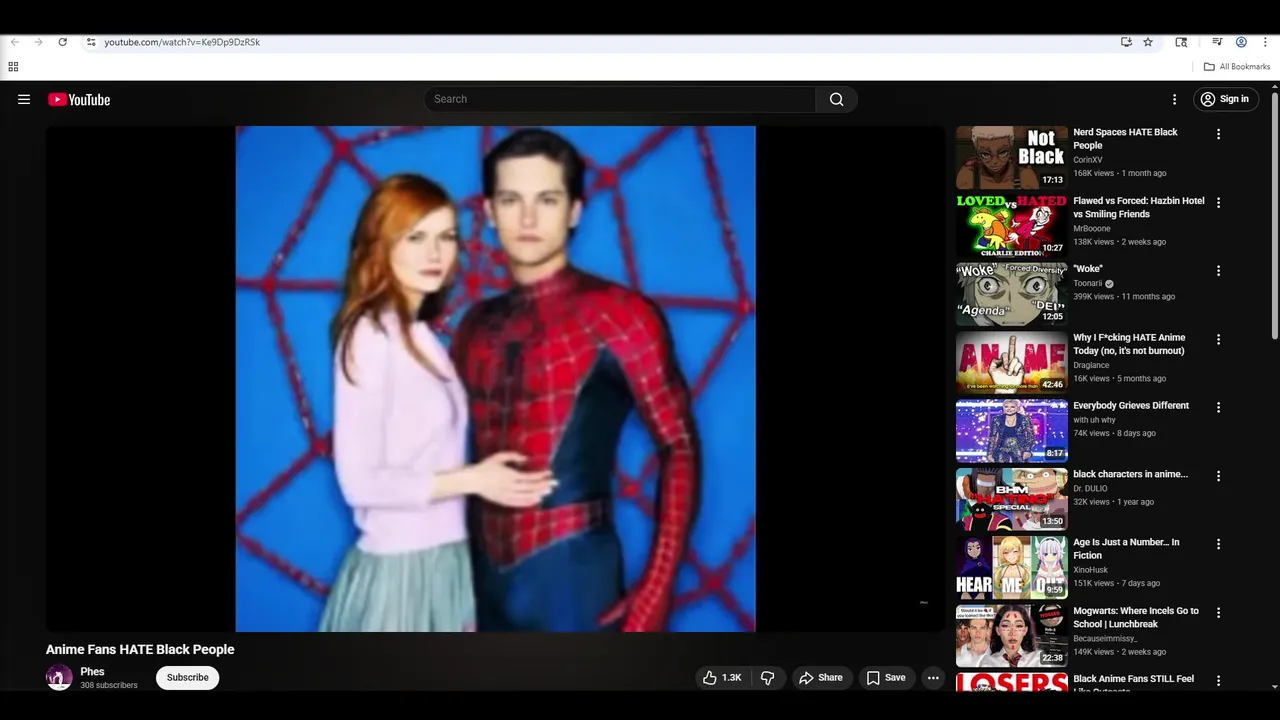Viewport: 1280px width, 720px height.
Task: Click MrBooone channel name
Action: [x=1092, y=229]
